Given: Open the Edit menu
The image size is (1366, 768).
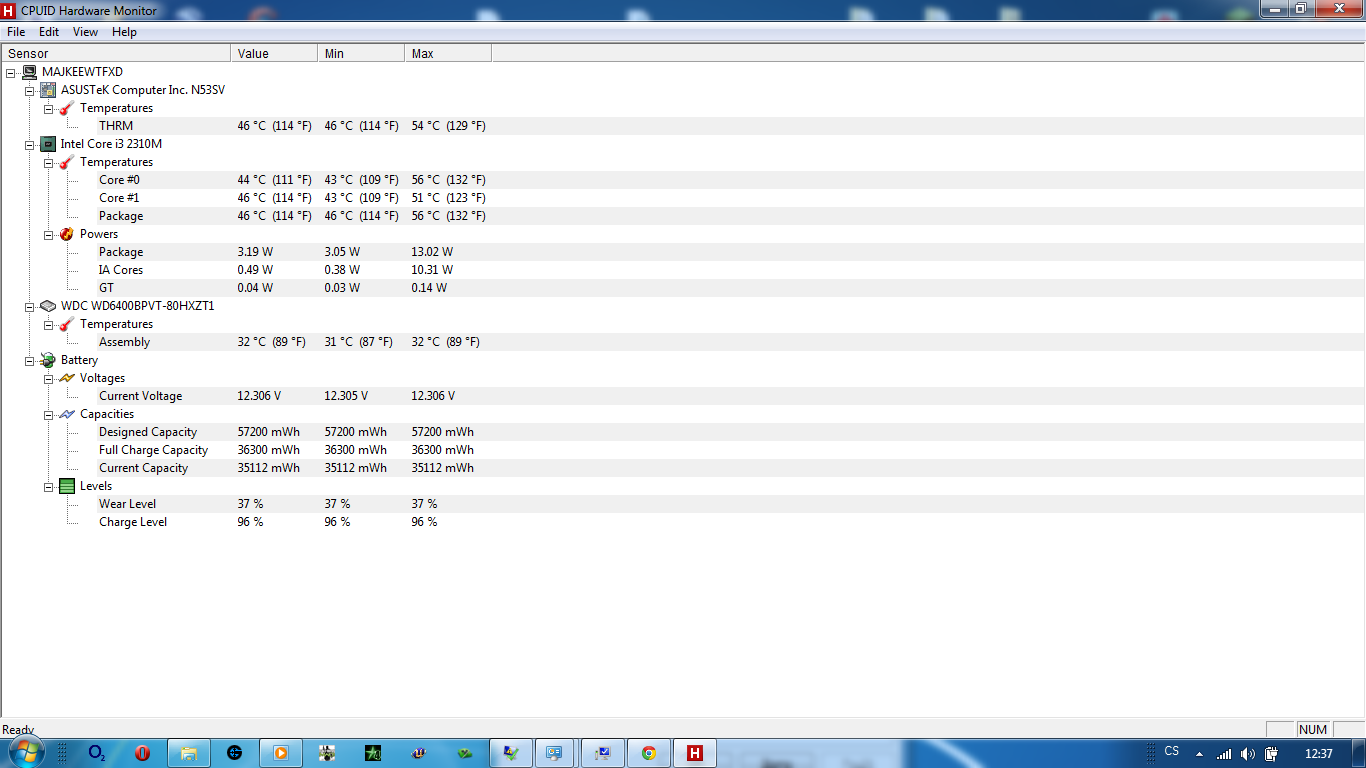Looking at the screenshot, I should [x=49, y=32].
